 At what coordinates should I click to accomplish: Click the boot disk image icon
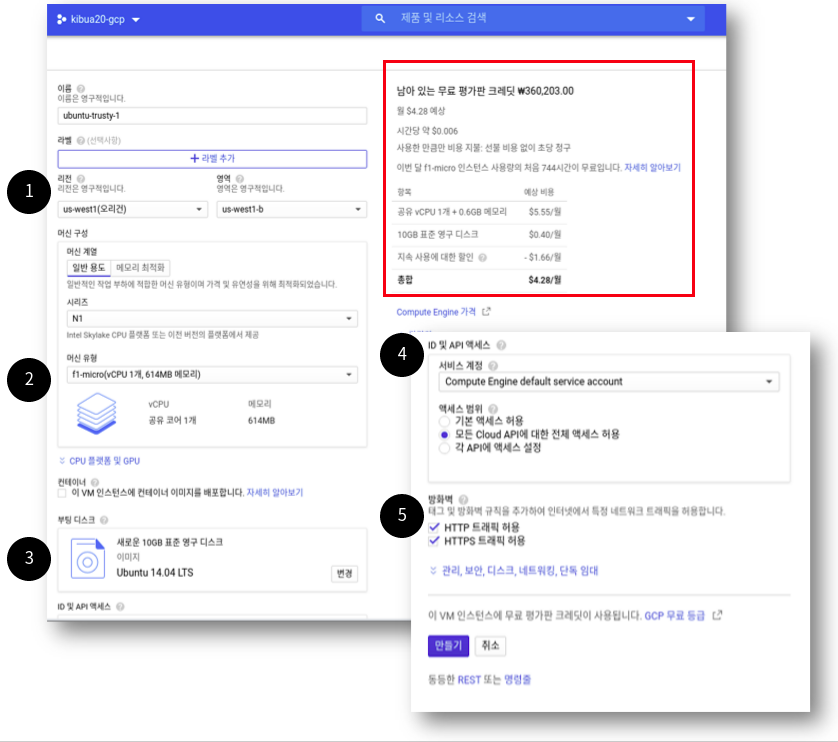pyautogui.click(x=88, y=559)
